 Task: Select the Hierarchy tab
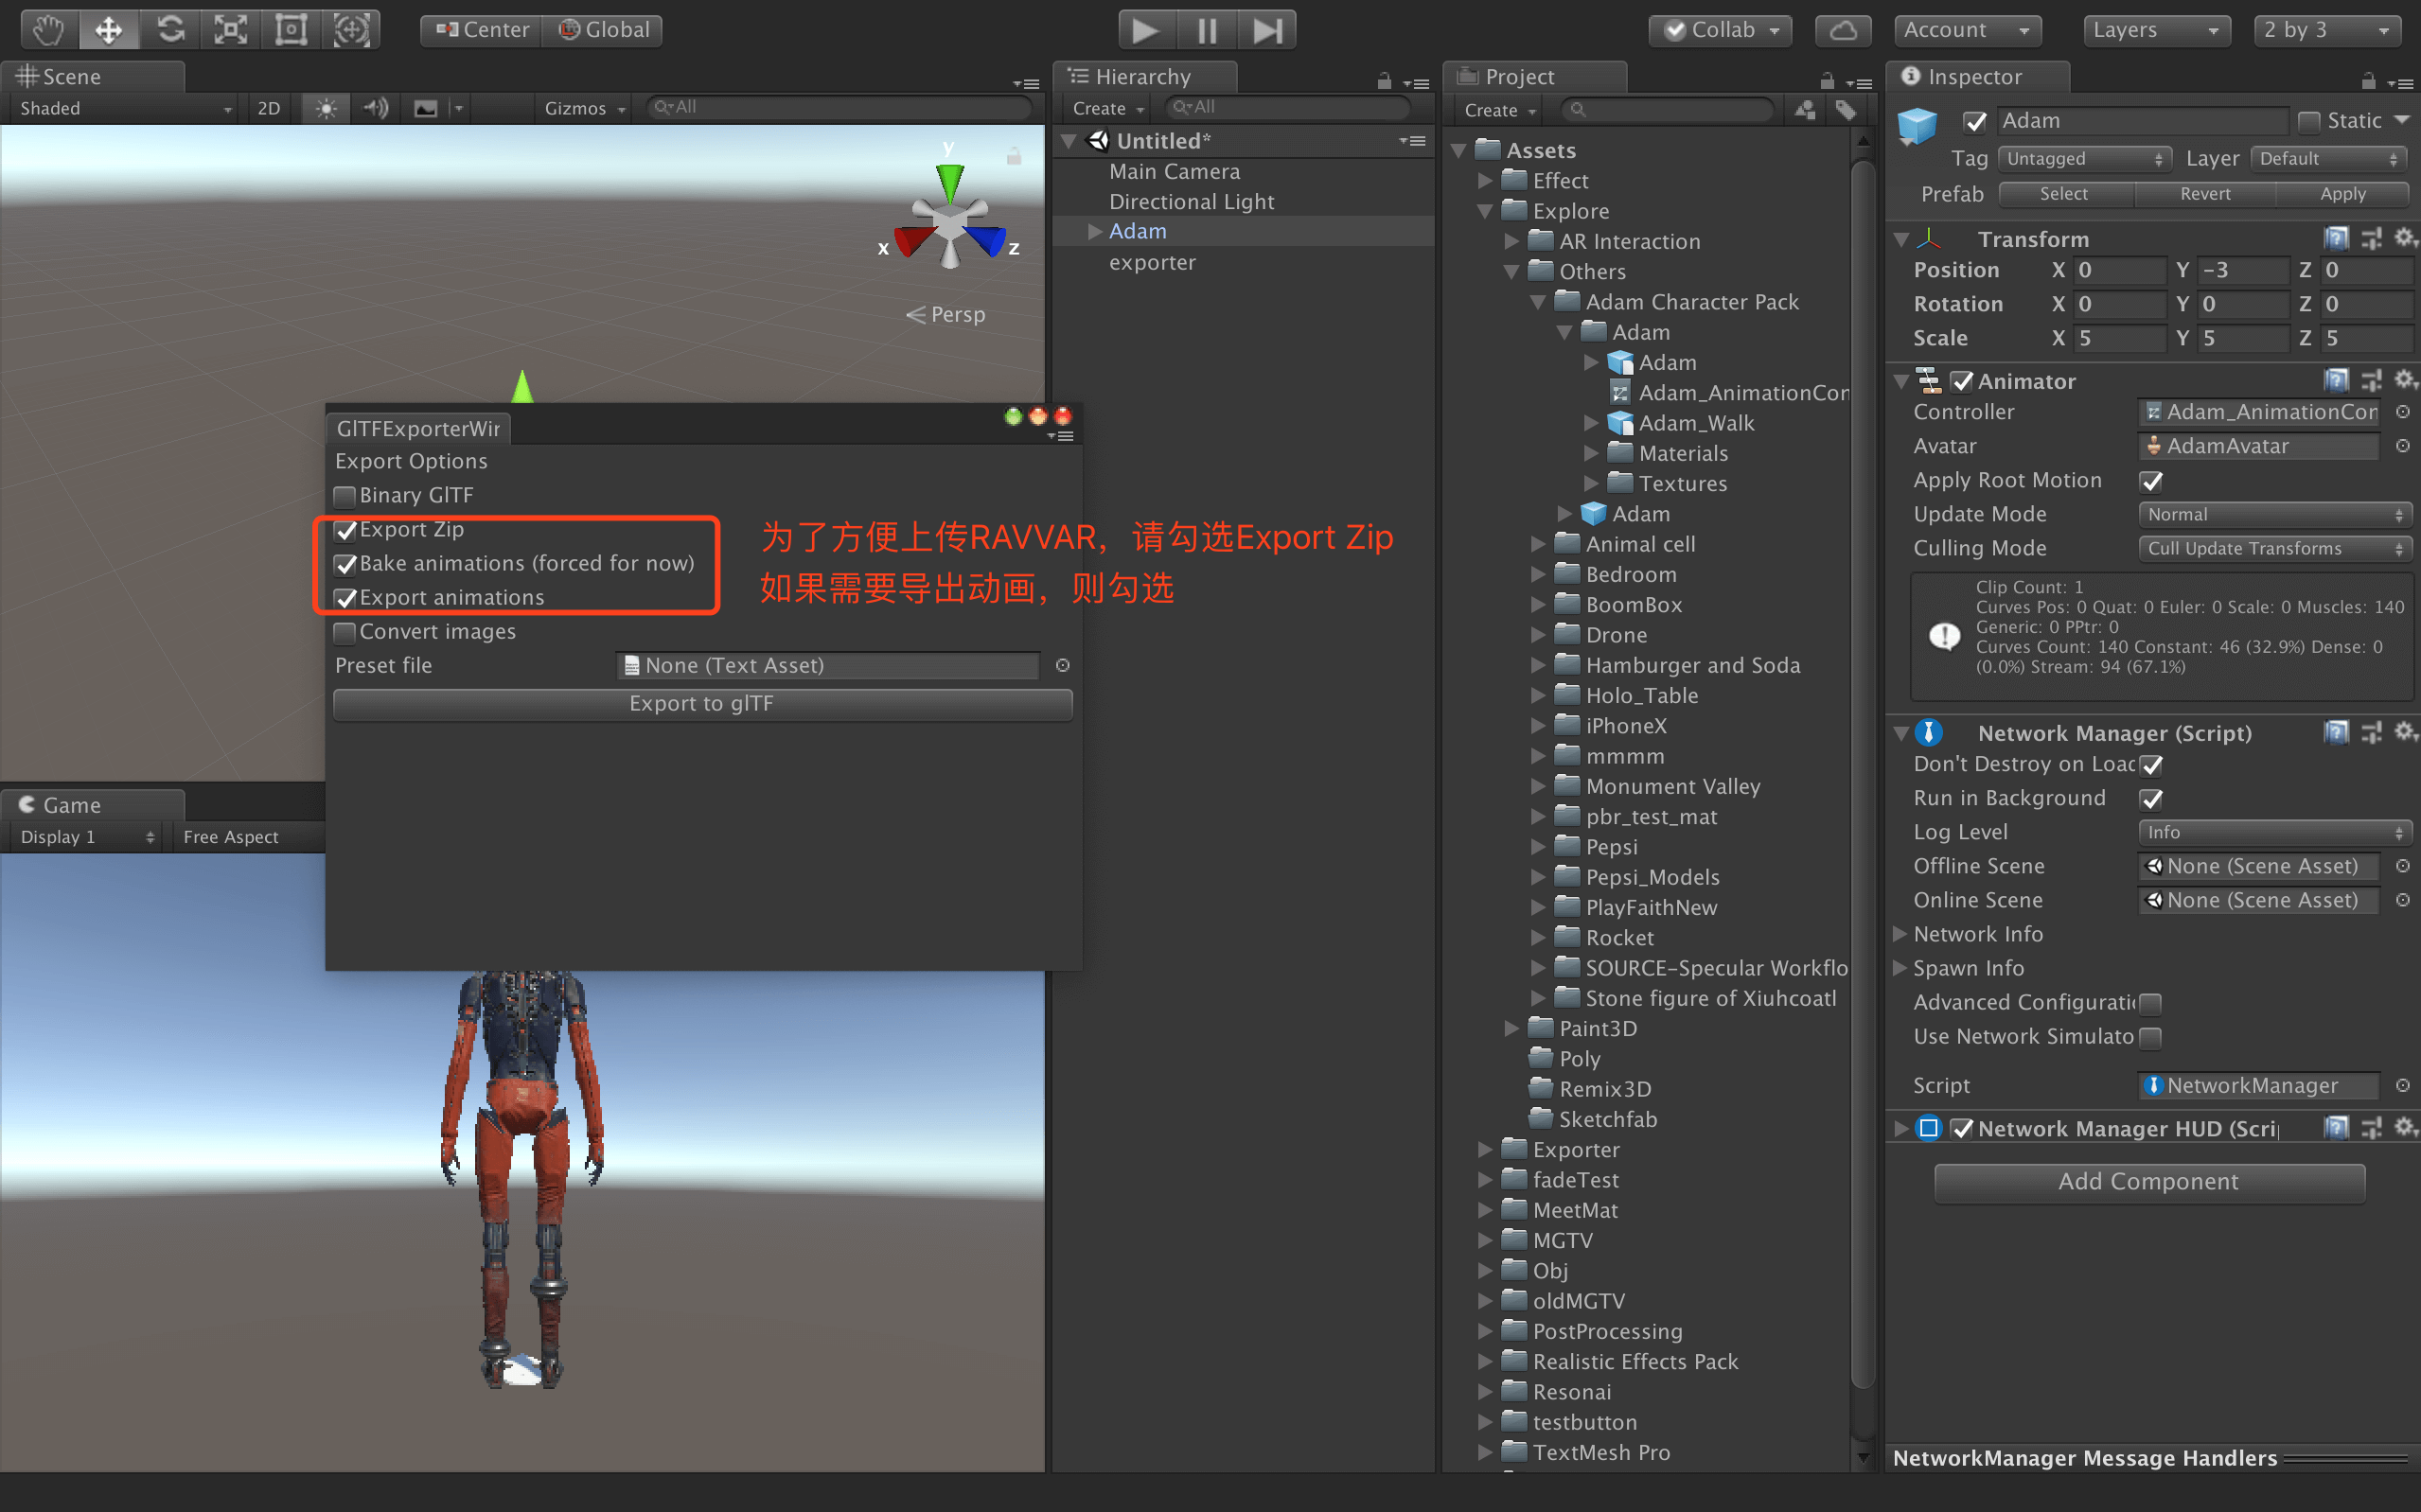(1142, 77)
